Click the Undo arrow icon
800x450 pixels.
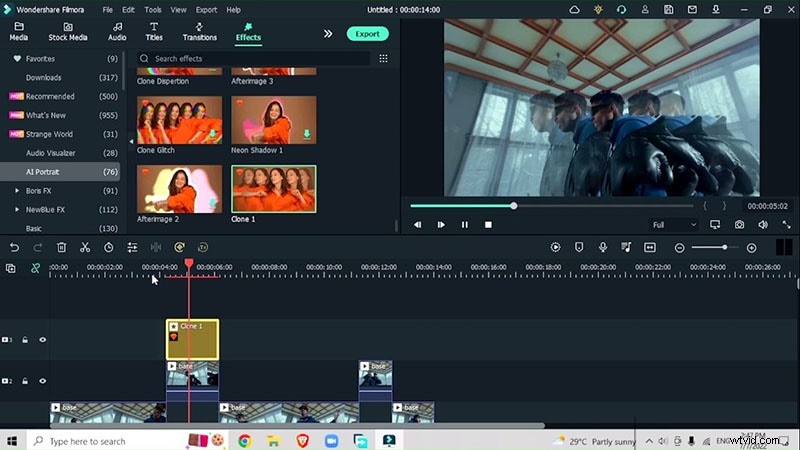point(14,247)
